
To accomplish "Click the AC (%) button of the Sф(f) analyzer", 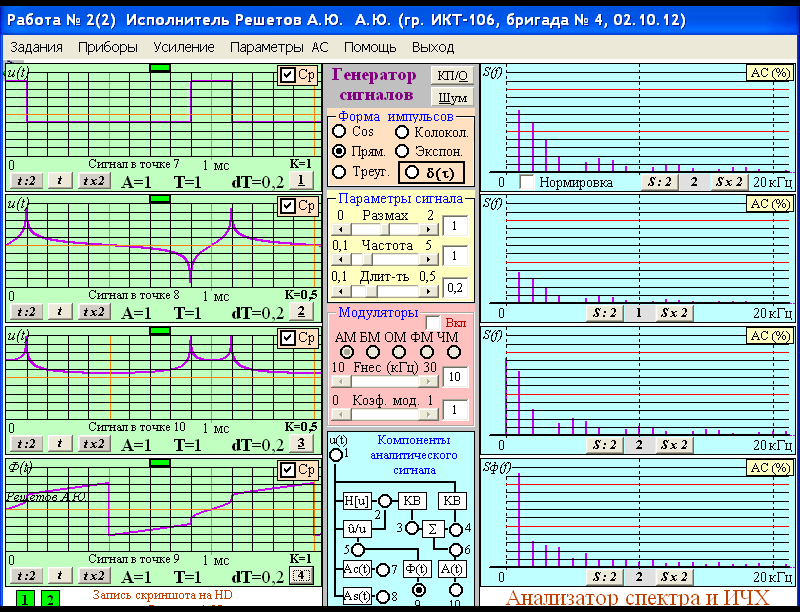I will coord(770,468).
